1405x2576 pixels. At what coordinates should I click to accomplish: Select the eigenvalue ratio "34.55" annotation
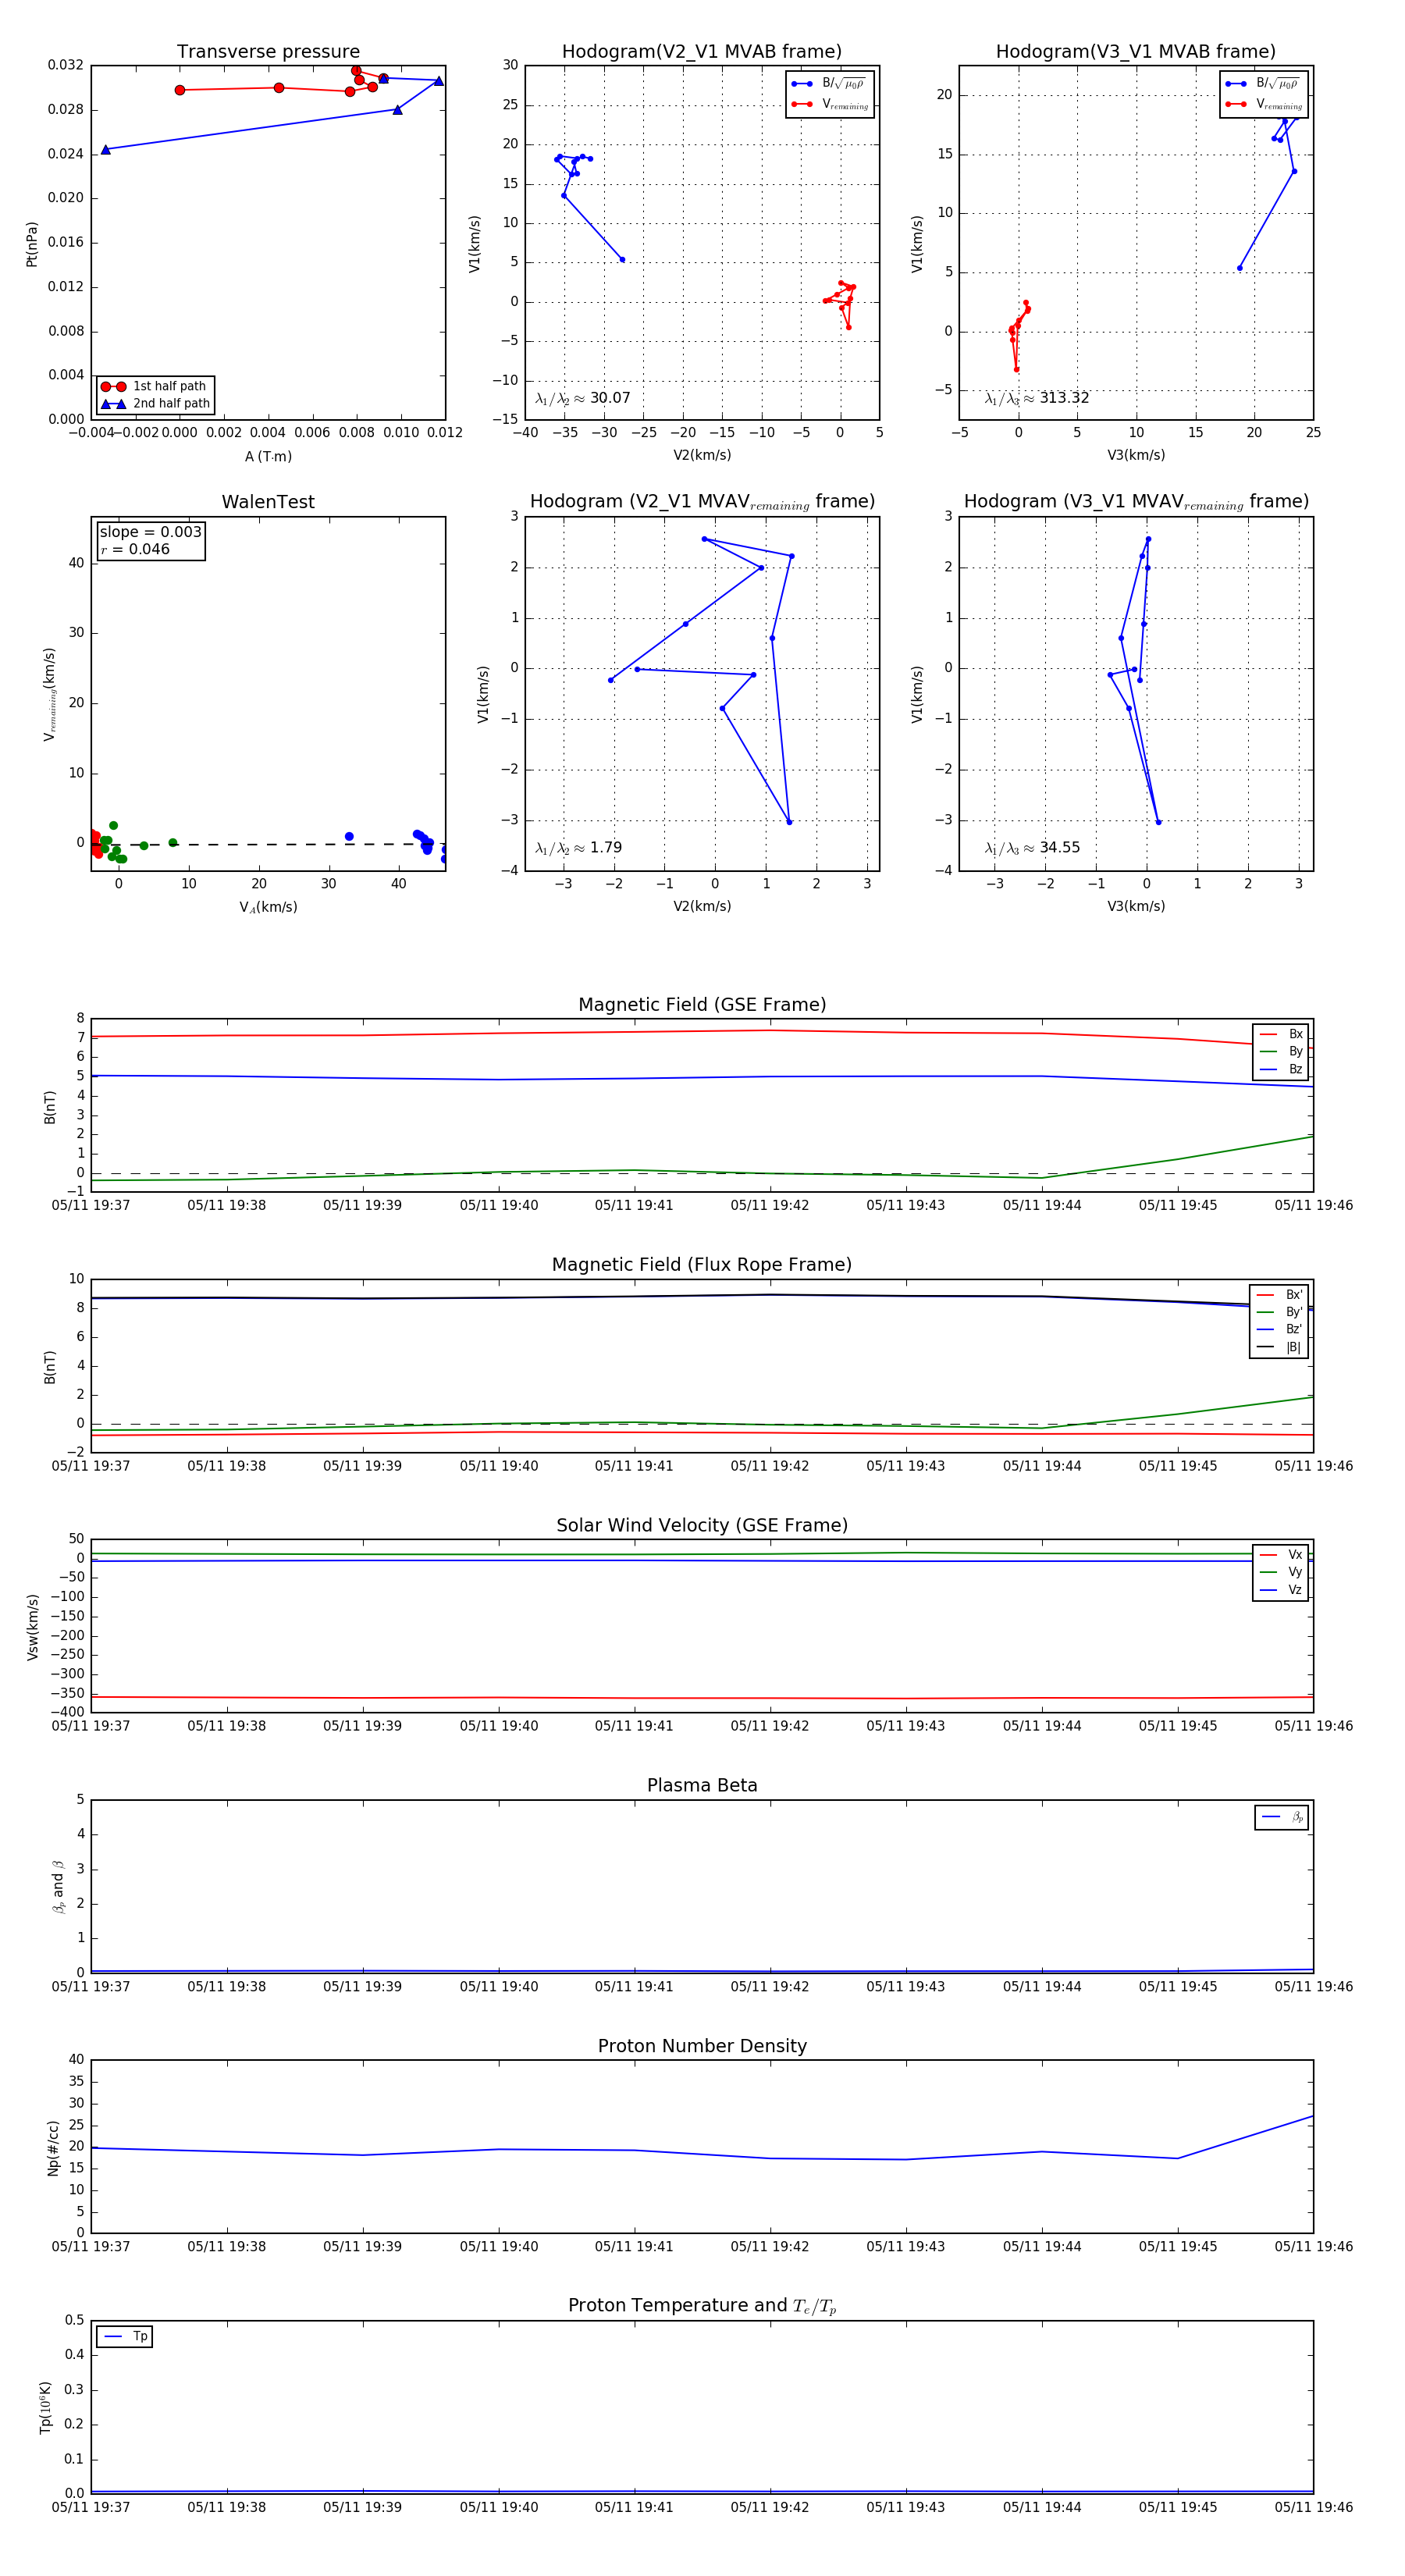1033,848
